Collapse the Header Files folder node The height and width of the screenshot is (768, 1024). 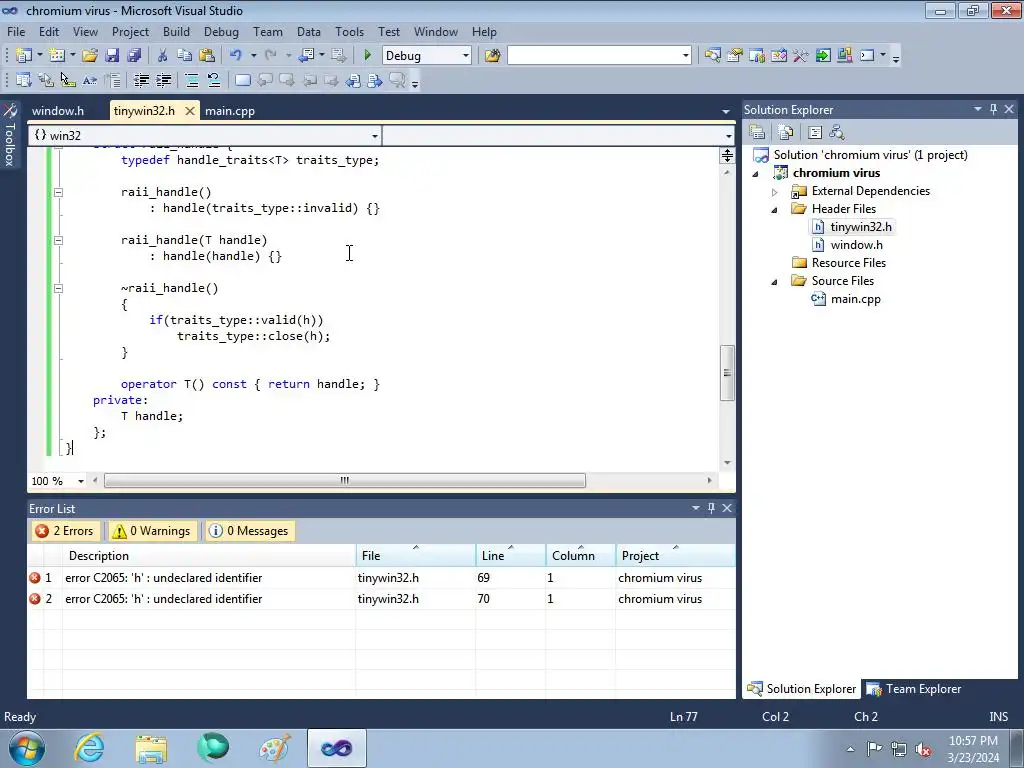(775, 210)
